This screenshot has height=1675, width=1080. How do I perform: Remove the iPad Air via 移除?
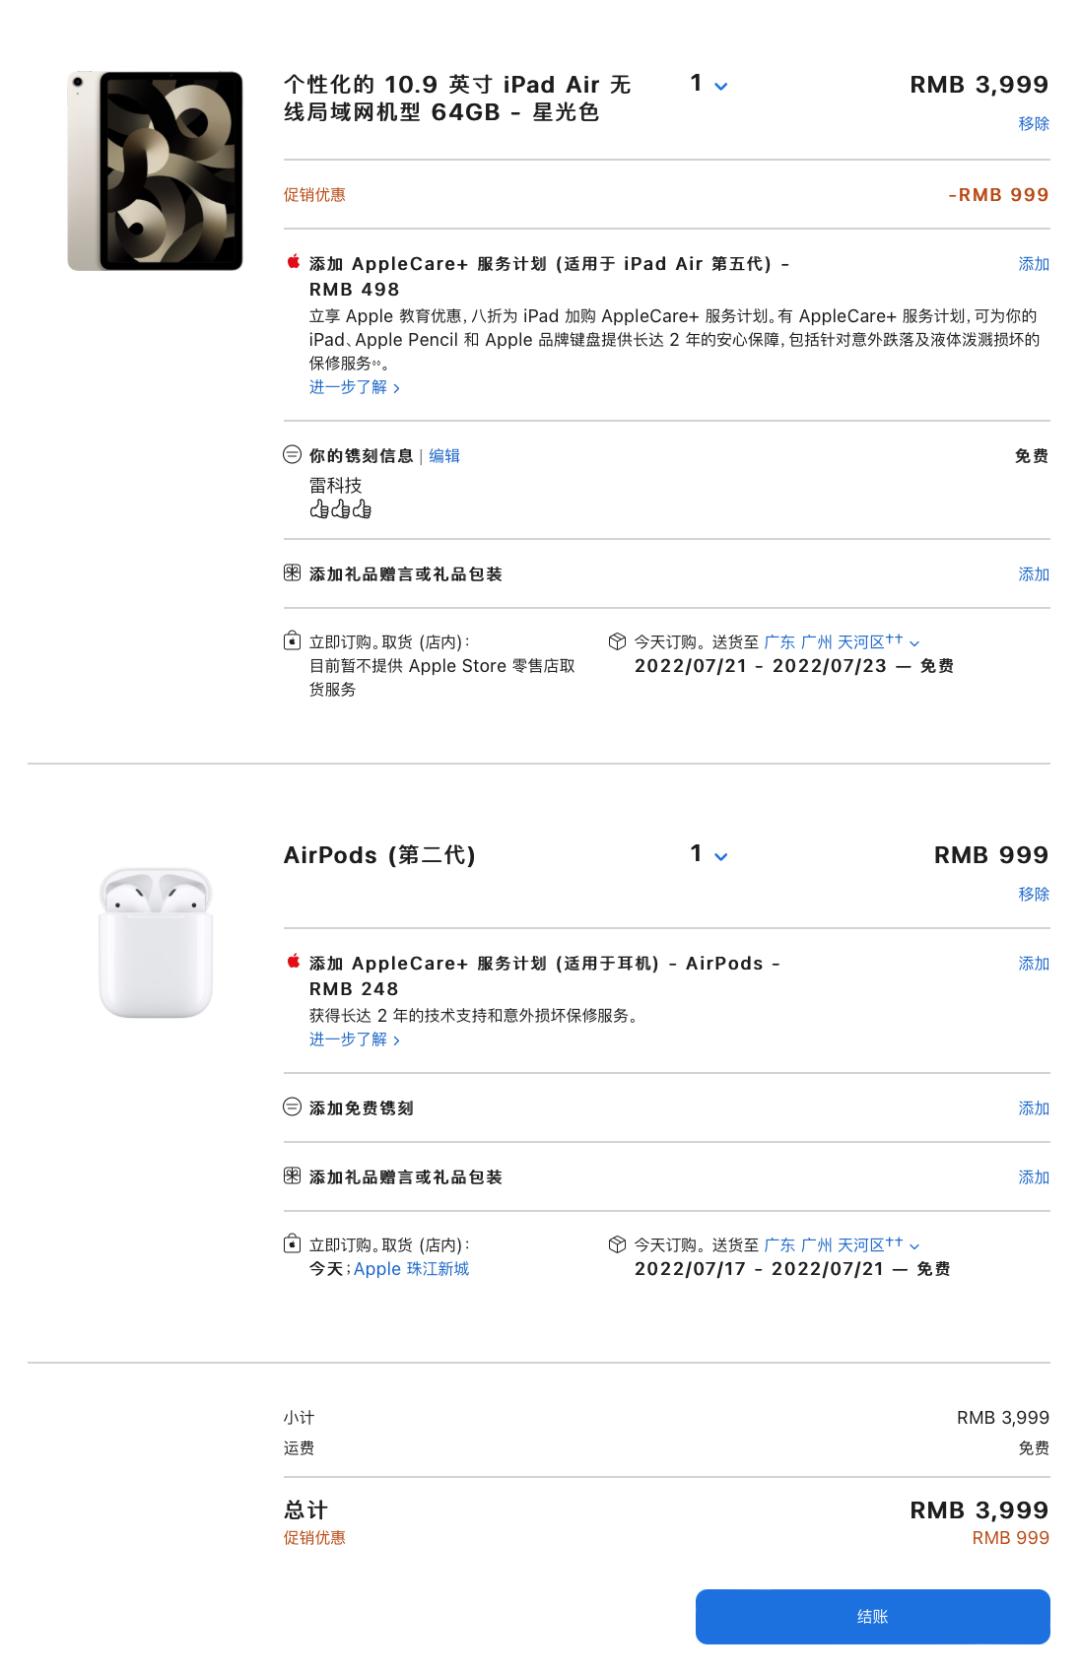click(1034, 123)
